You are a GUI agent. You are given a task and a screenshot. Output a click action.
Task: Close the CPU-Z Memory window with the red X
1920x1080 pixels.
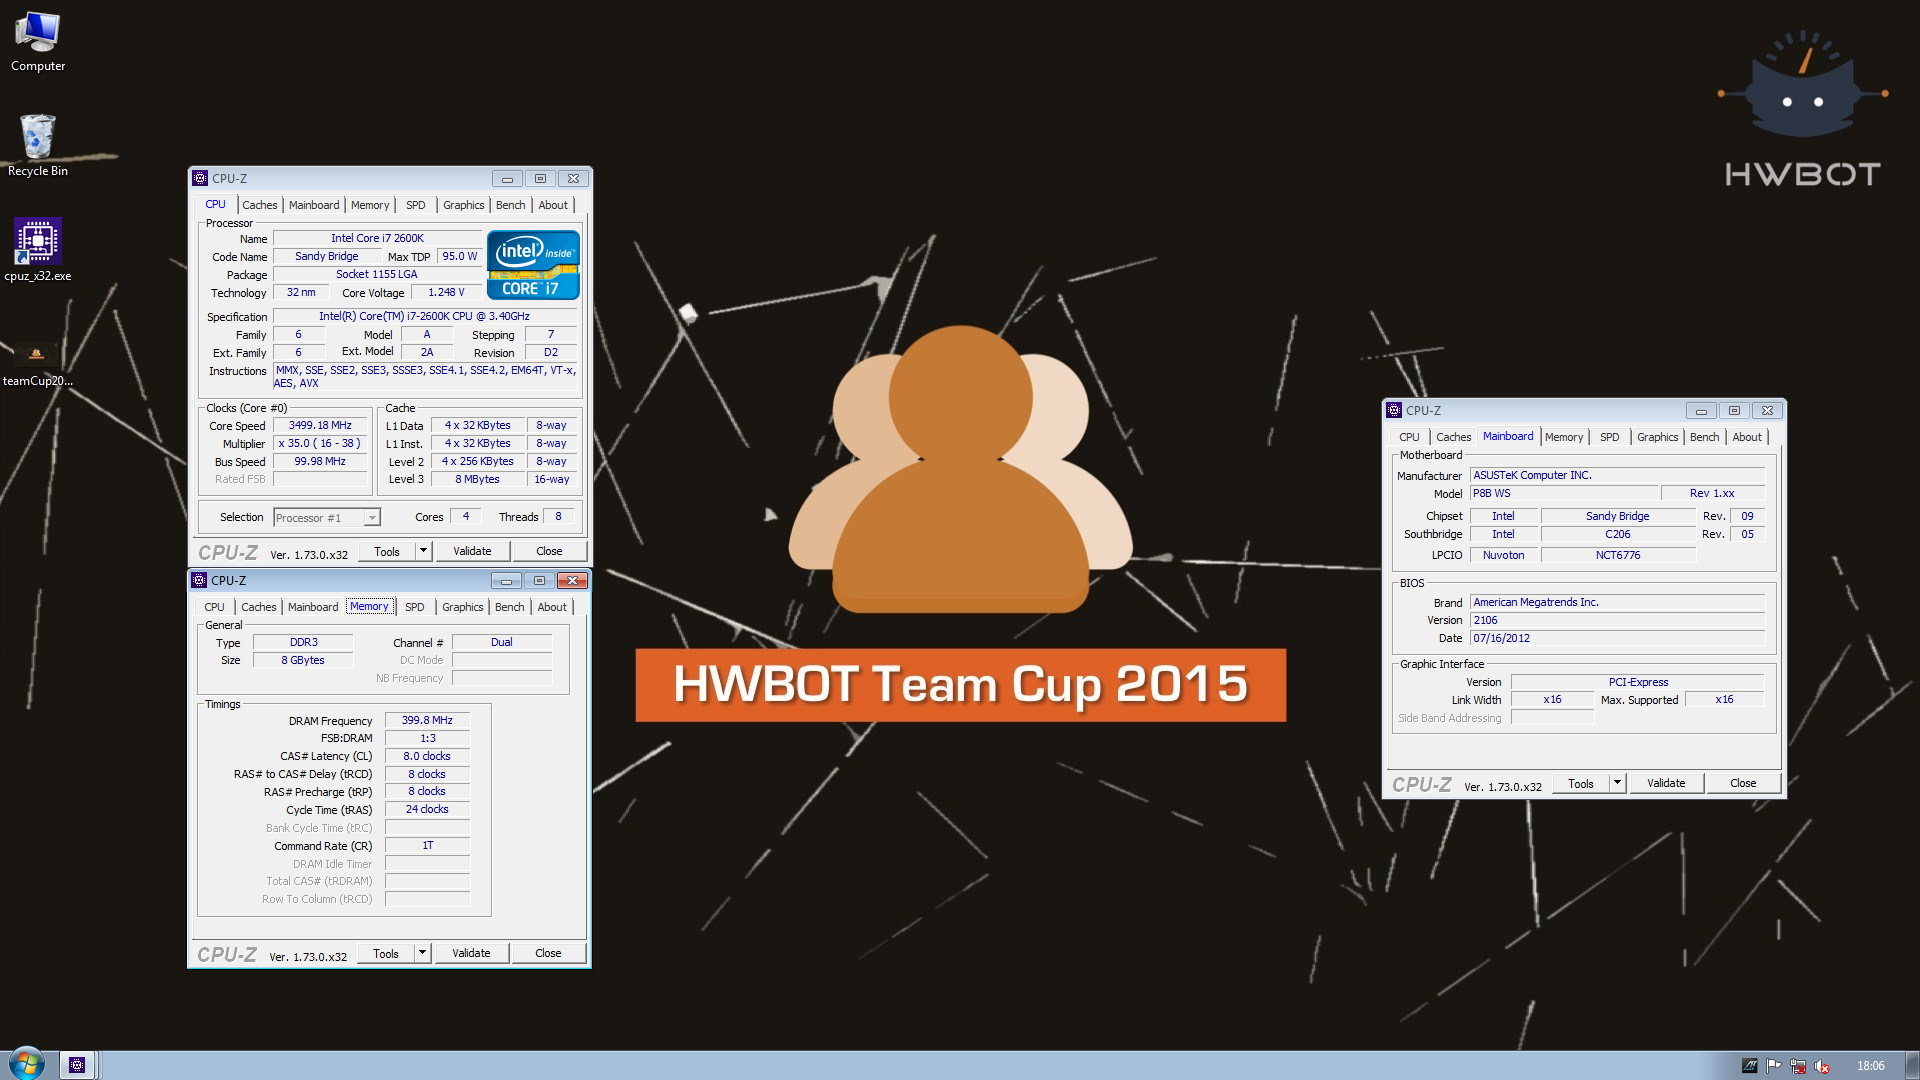[x=572, y=581]
